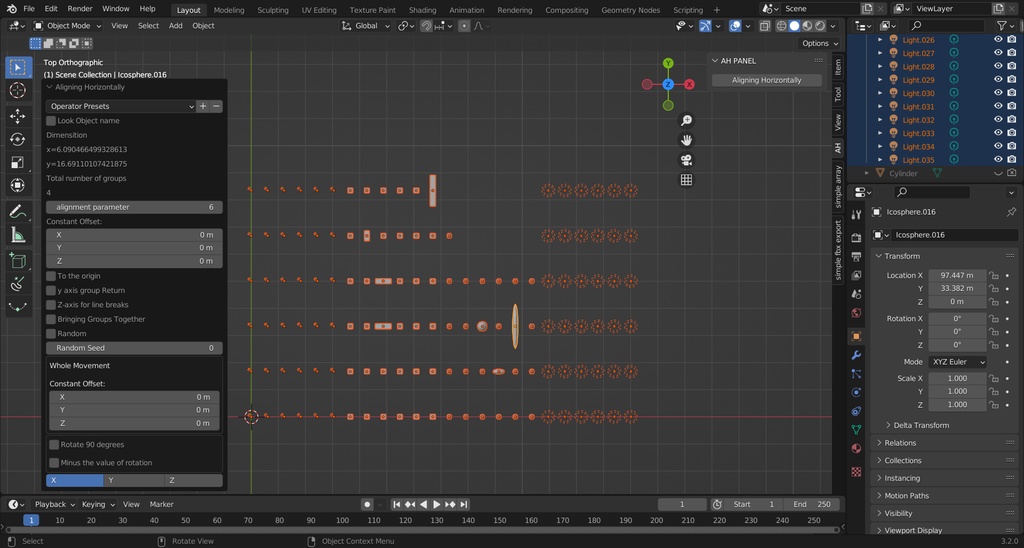Select the Transform tool
This screenshot has width=1024, height=548.
pyautogui.click(x=18, y=185)
